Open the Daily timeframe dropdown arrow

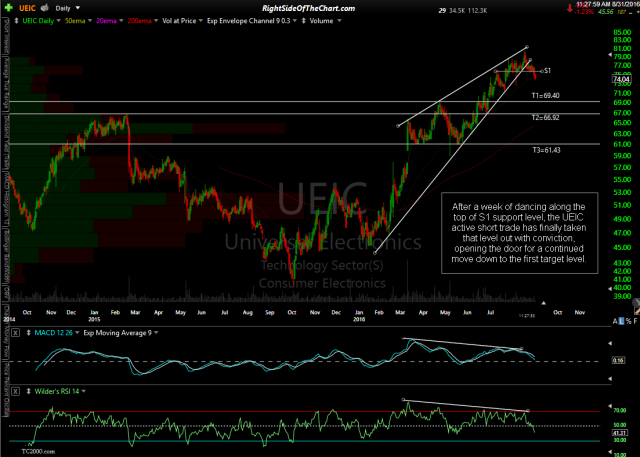[78, 8]
